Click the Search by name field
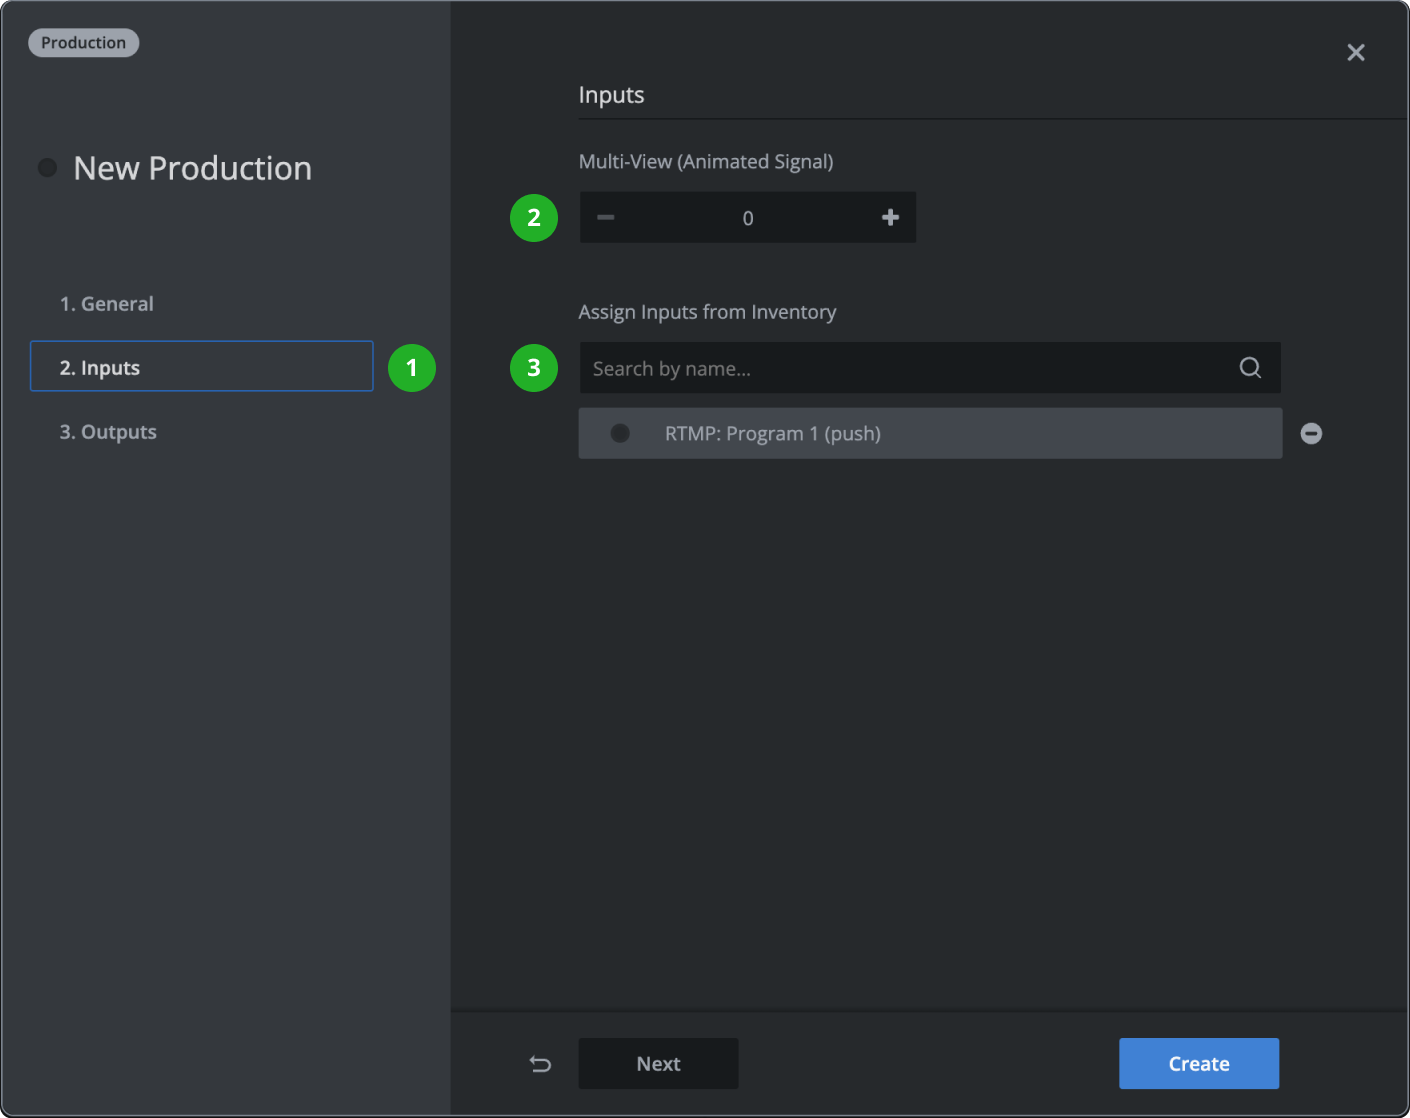This screenshot has width=1410, height=1118. click(x=900, y=367)
